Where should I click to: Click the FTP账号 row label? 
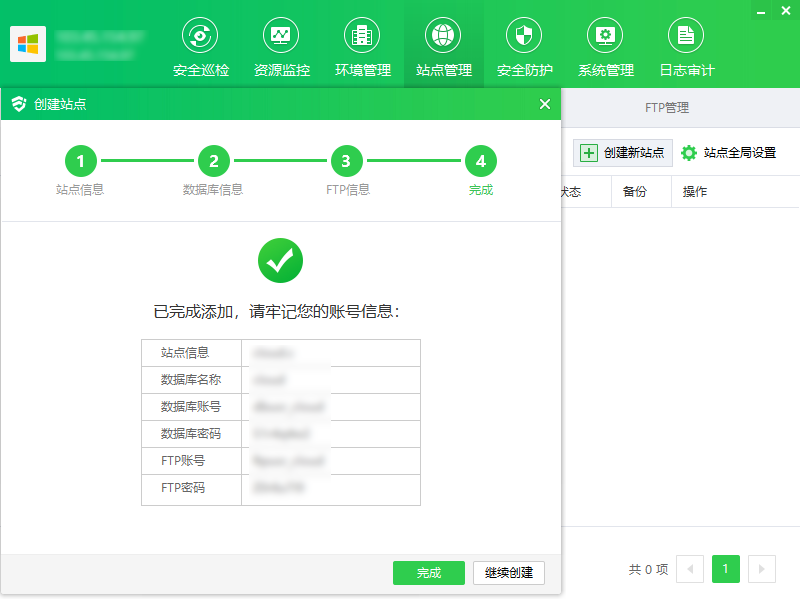(183, 461)
